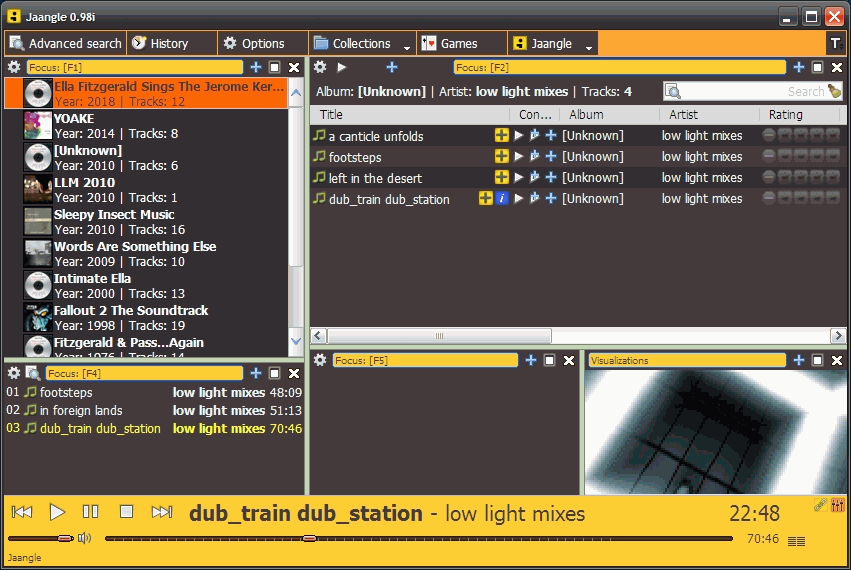851x570 pixels.
Task: Select playlist item 03 dub_train dub_station
Action: (154, 428)
